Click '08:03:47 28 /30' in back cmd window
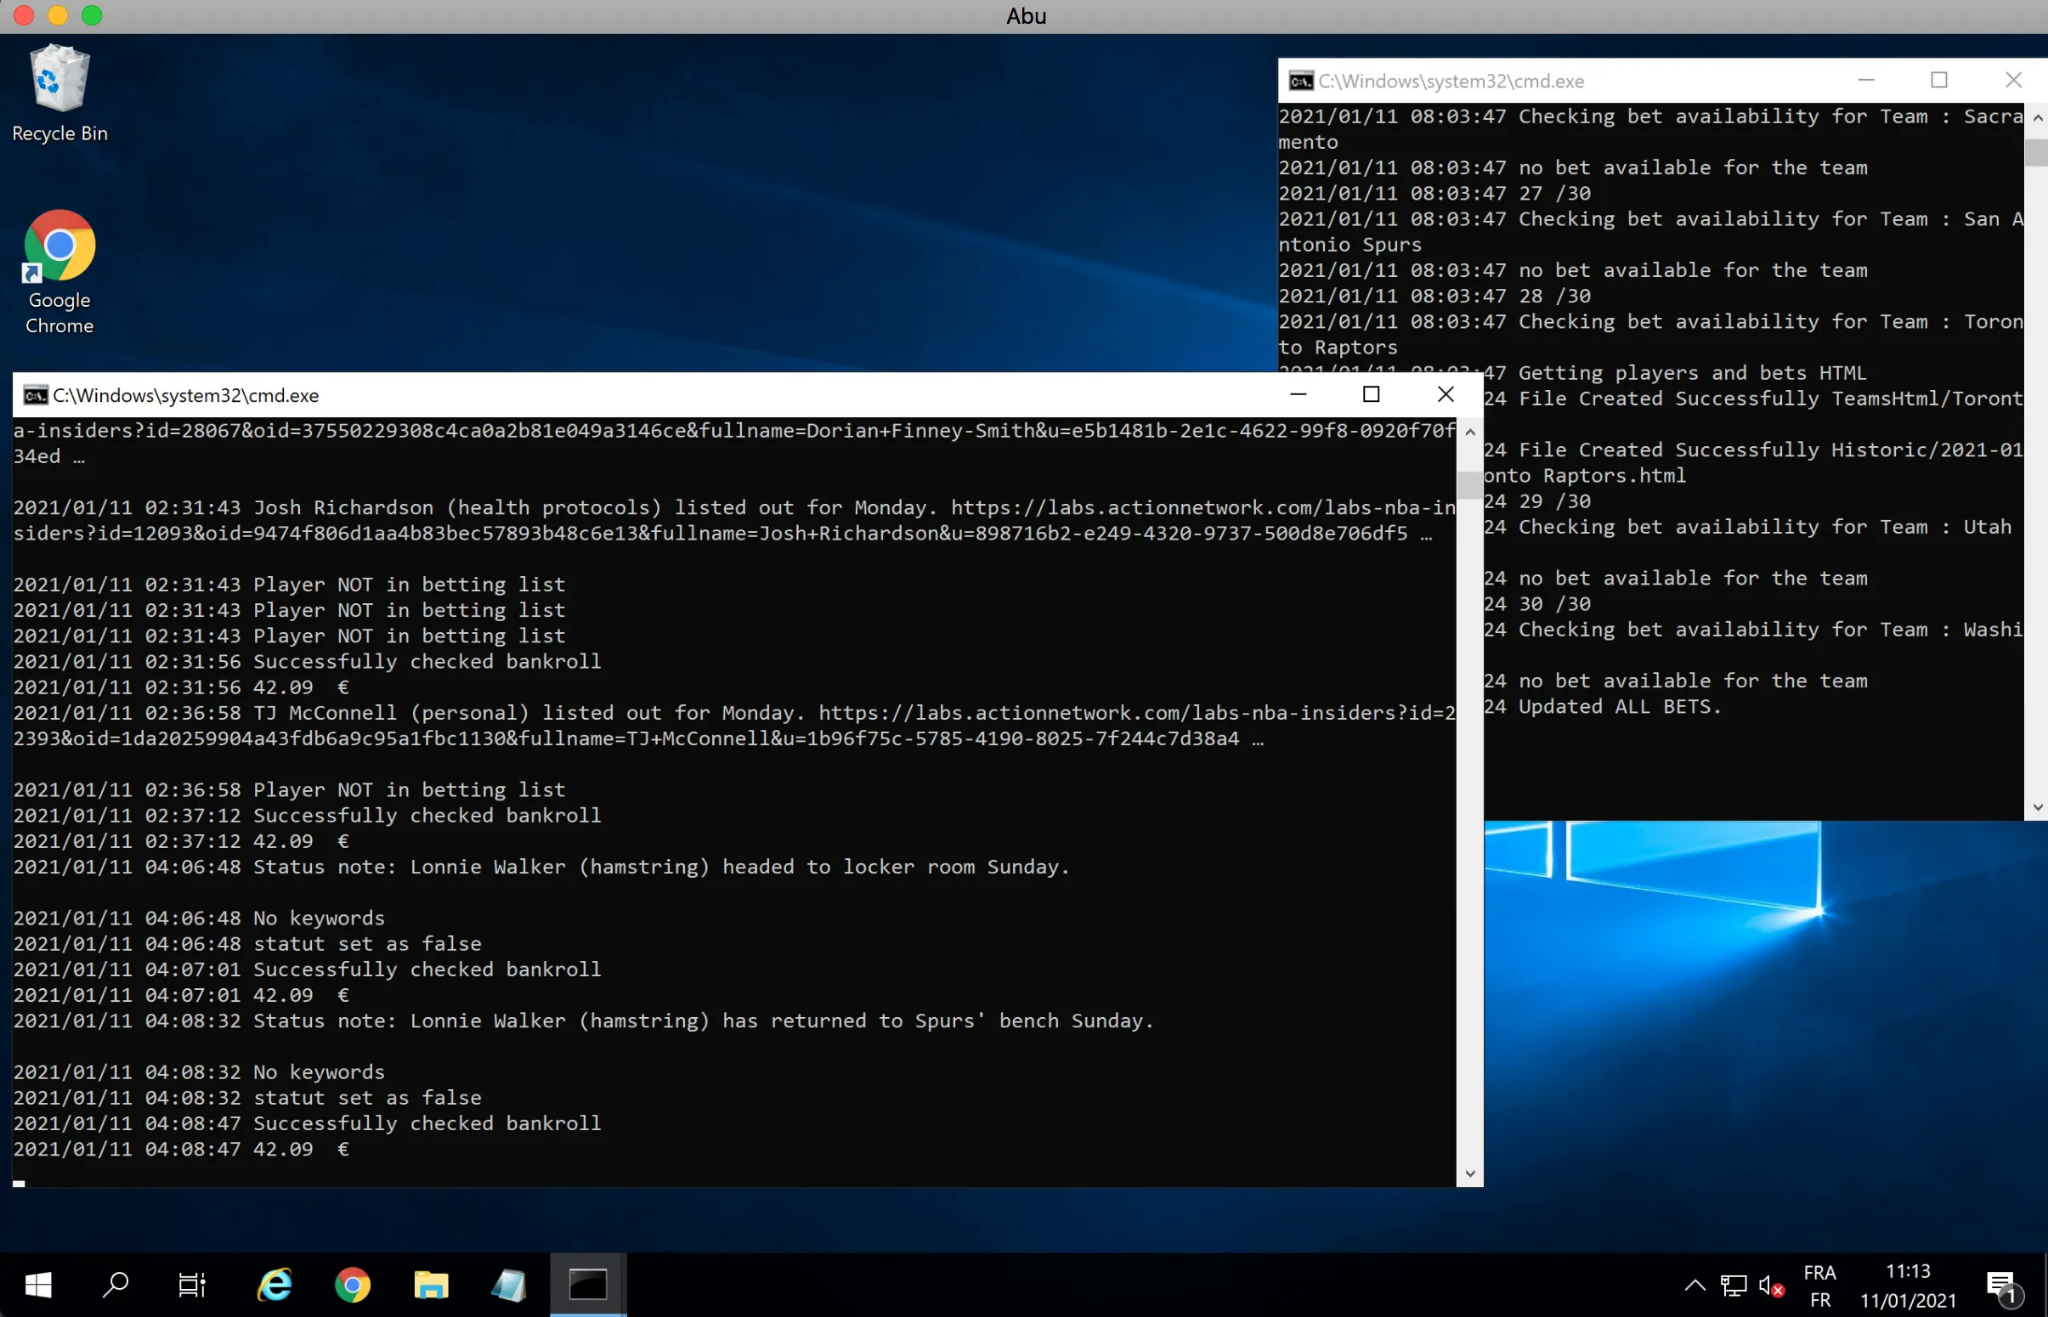 coord(1435,296)
